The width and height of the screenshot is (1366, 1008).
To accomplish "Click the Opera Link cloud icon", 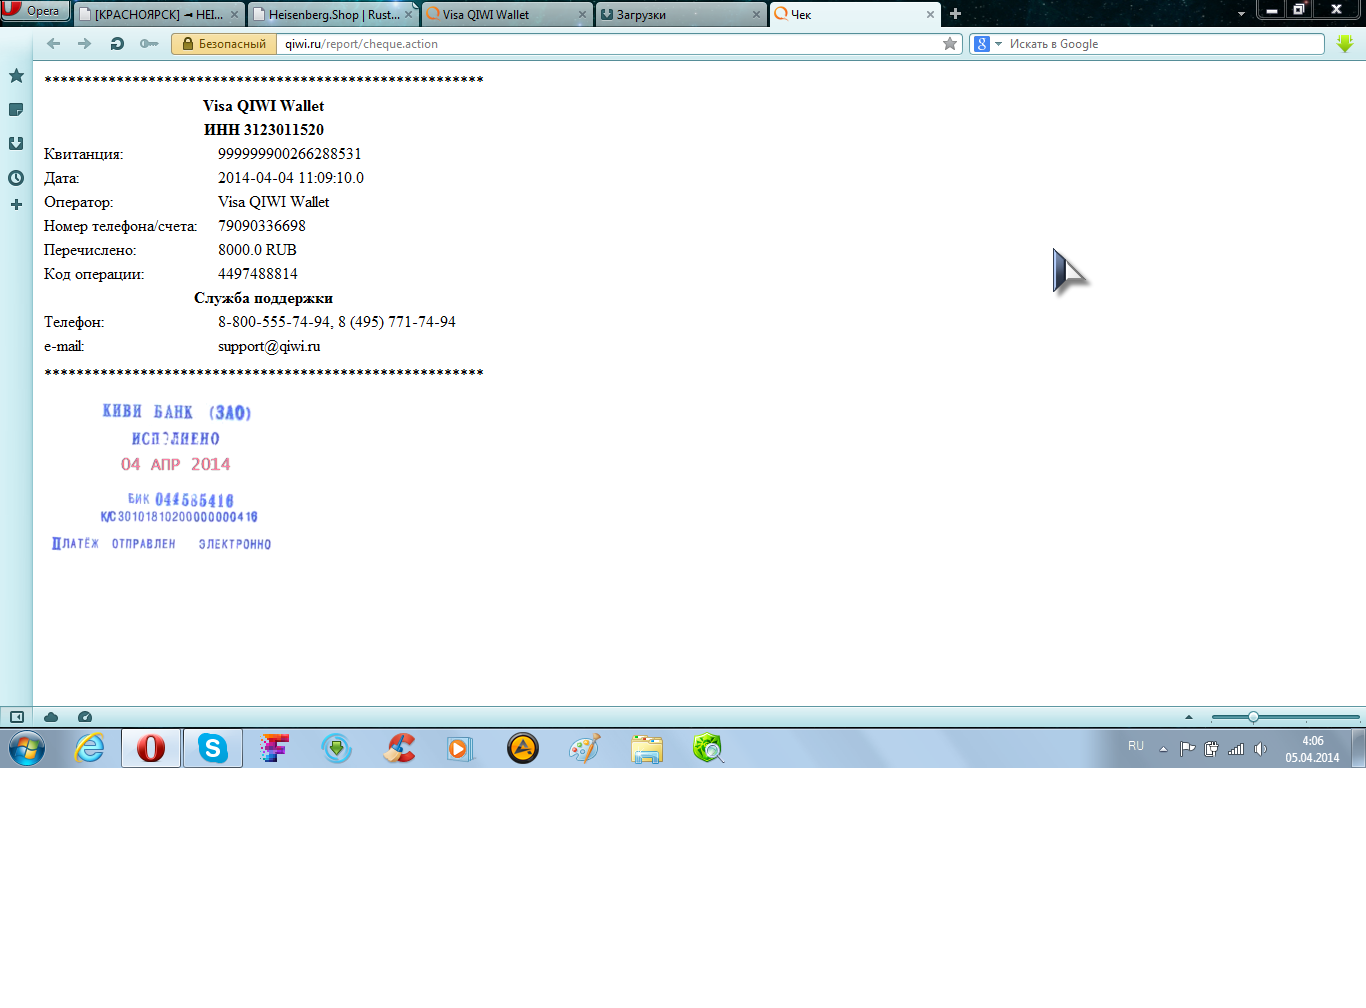I will (x=51, y=717).
